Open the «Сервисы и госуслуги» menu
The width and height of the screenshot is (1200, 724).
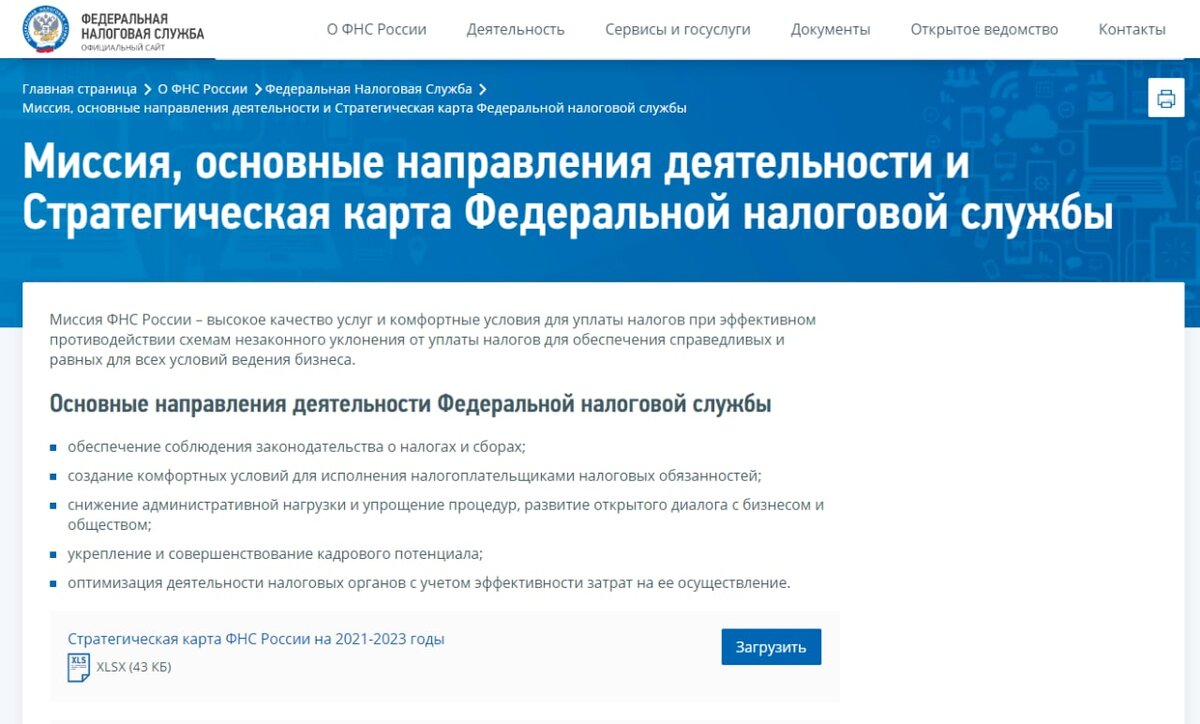678,29
